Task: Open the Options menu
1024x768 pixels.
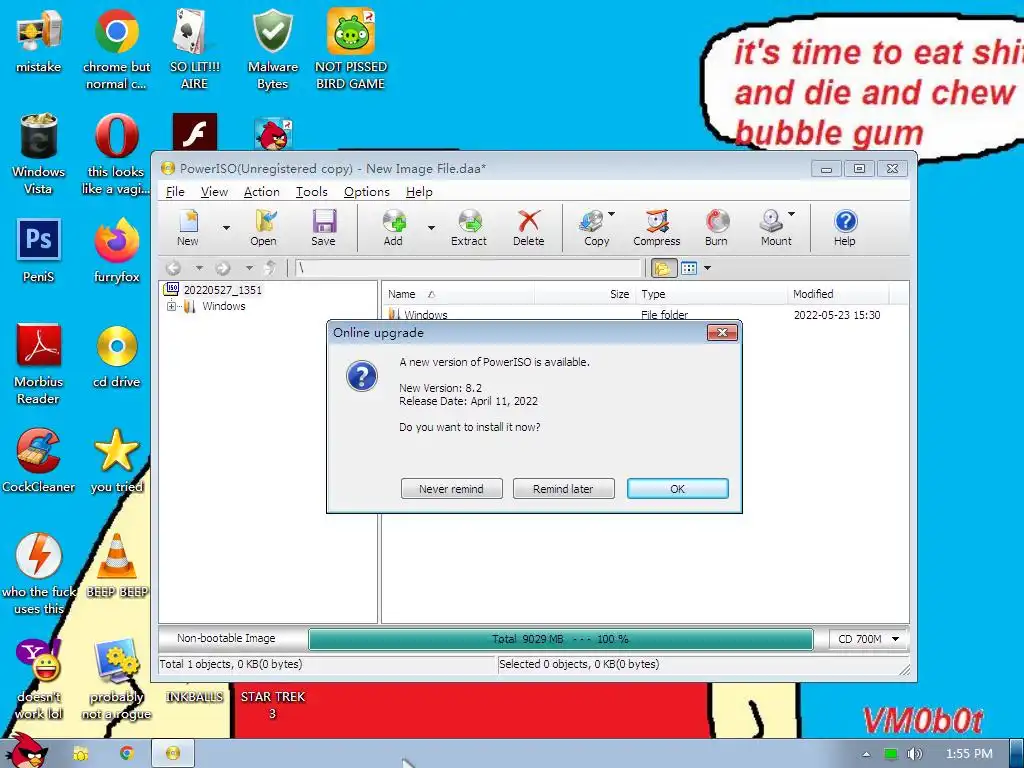Action: pos(366,192)
